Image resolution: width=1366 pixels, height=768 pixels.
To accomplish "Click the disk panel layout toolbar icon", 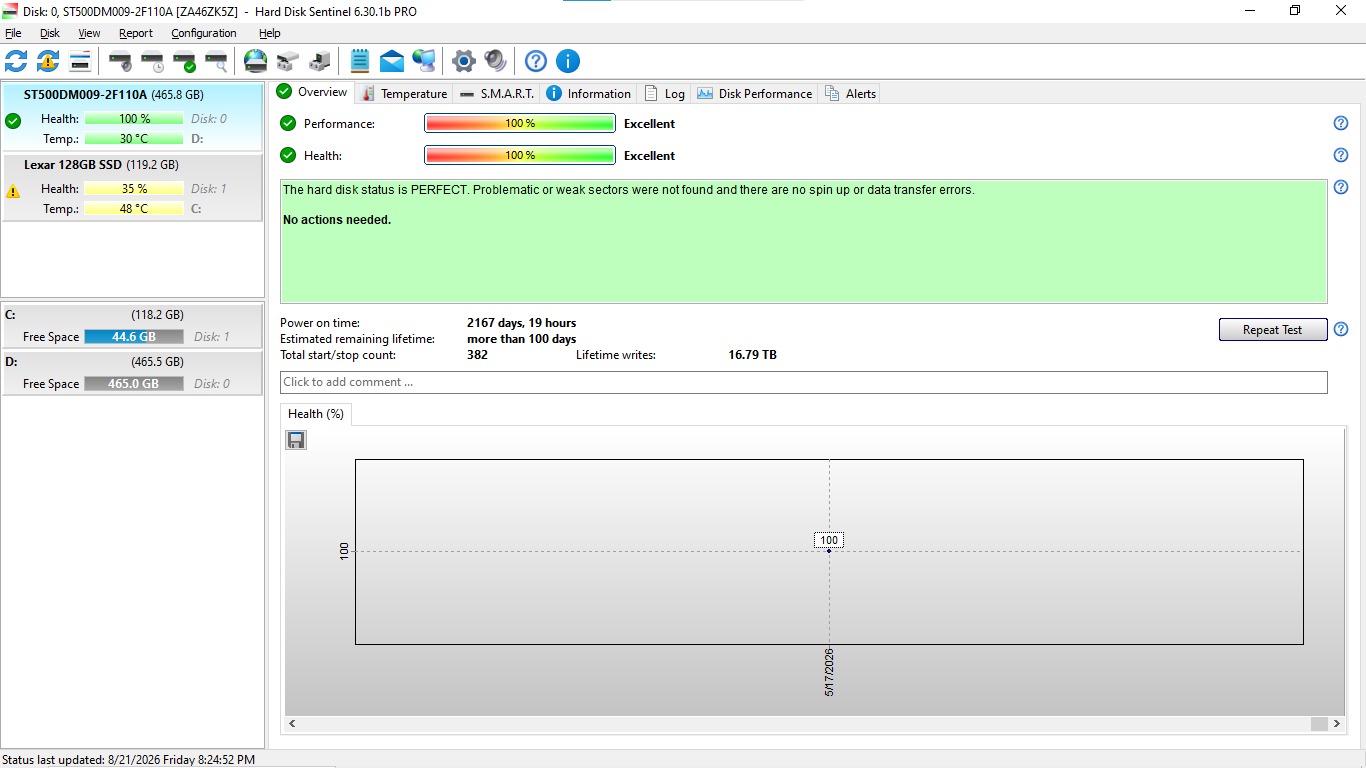I will point(80,61).
